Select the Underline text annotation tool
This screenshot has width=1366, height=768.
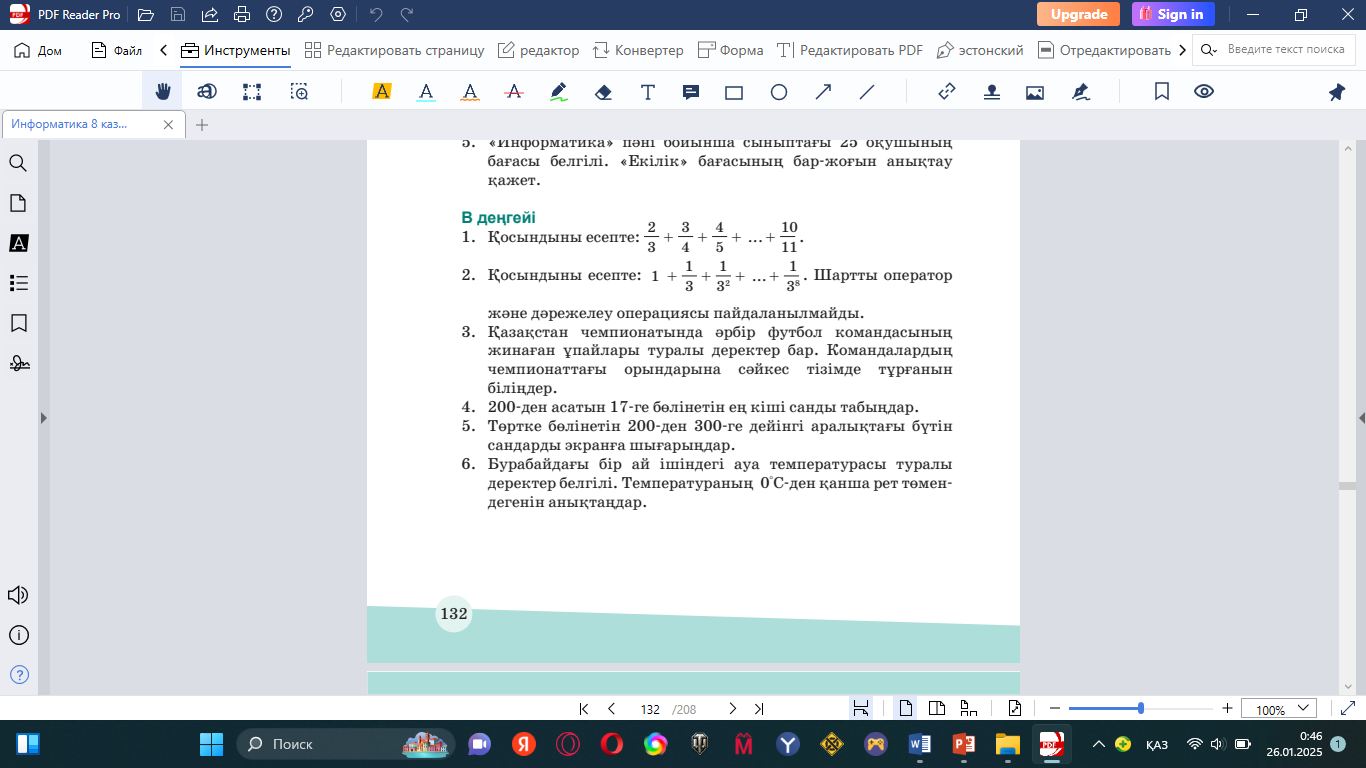point(426,92)
